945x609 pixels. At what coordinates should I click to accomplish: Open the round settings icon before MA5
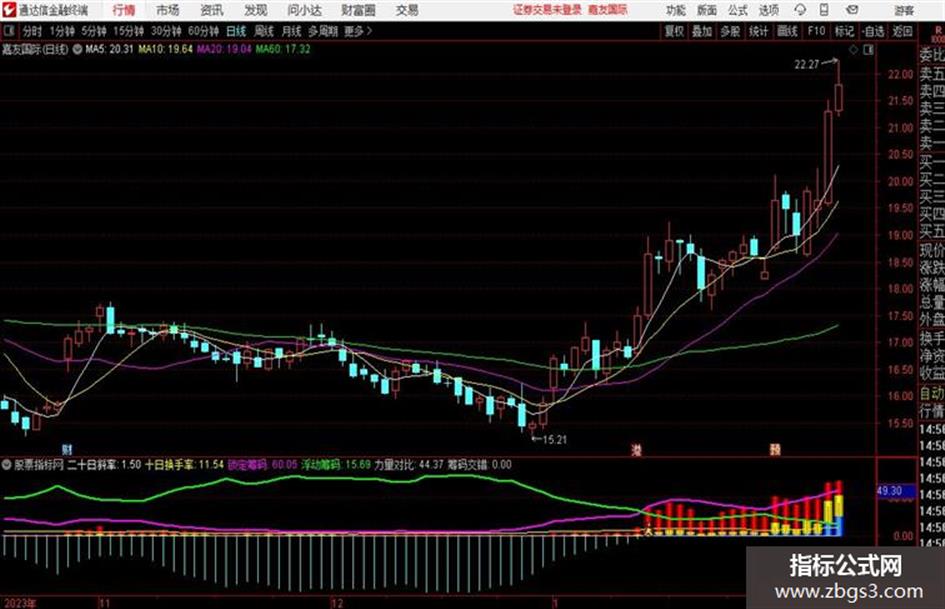coord(77,49)
